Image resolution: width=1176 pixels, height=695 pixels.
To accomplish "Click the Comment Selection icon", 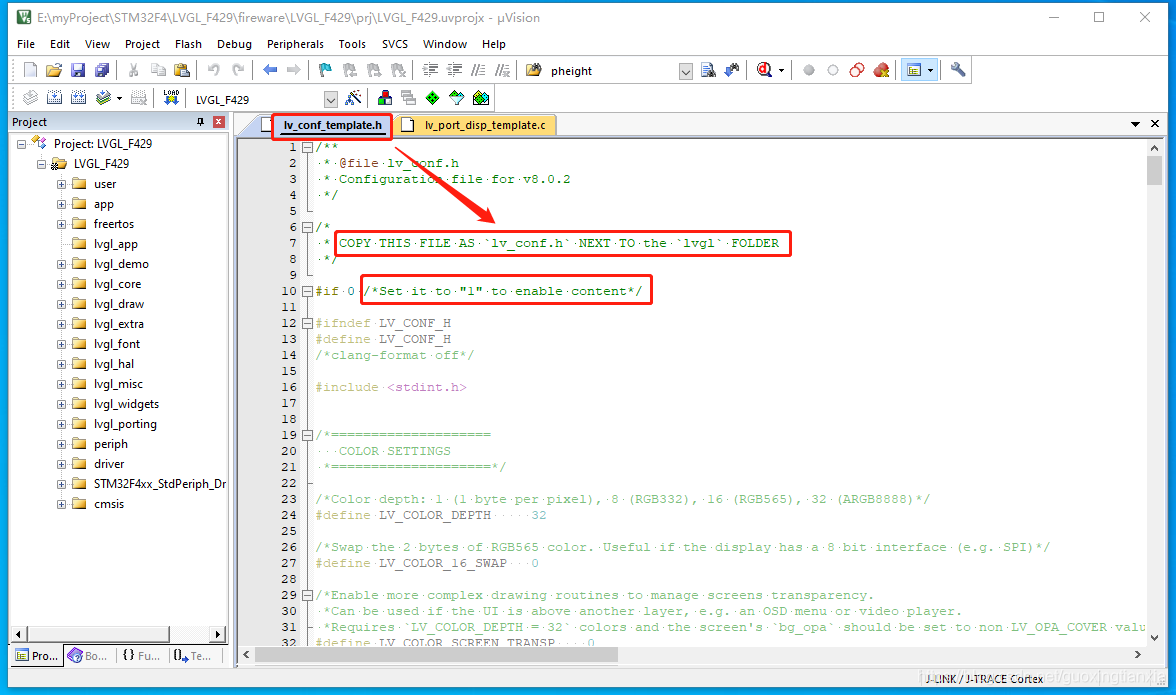I will click(478, 70).
